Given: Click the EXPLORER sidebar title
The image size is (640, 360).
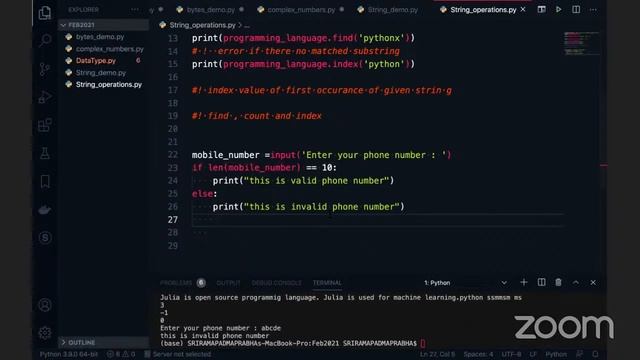Looking at the screenshot, I should (x=83, y=9).
